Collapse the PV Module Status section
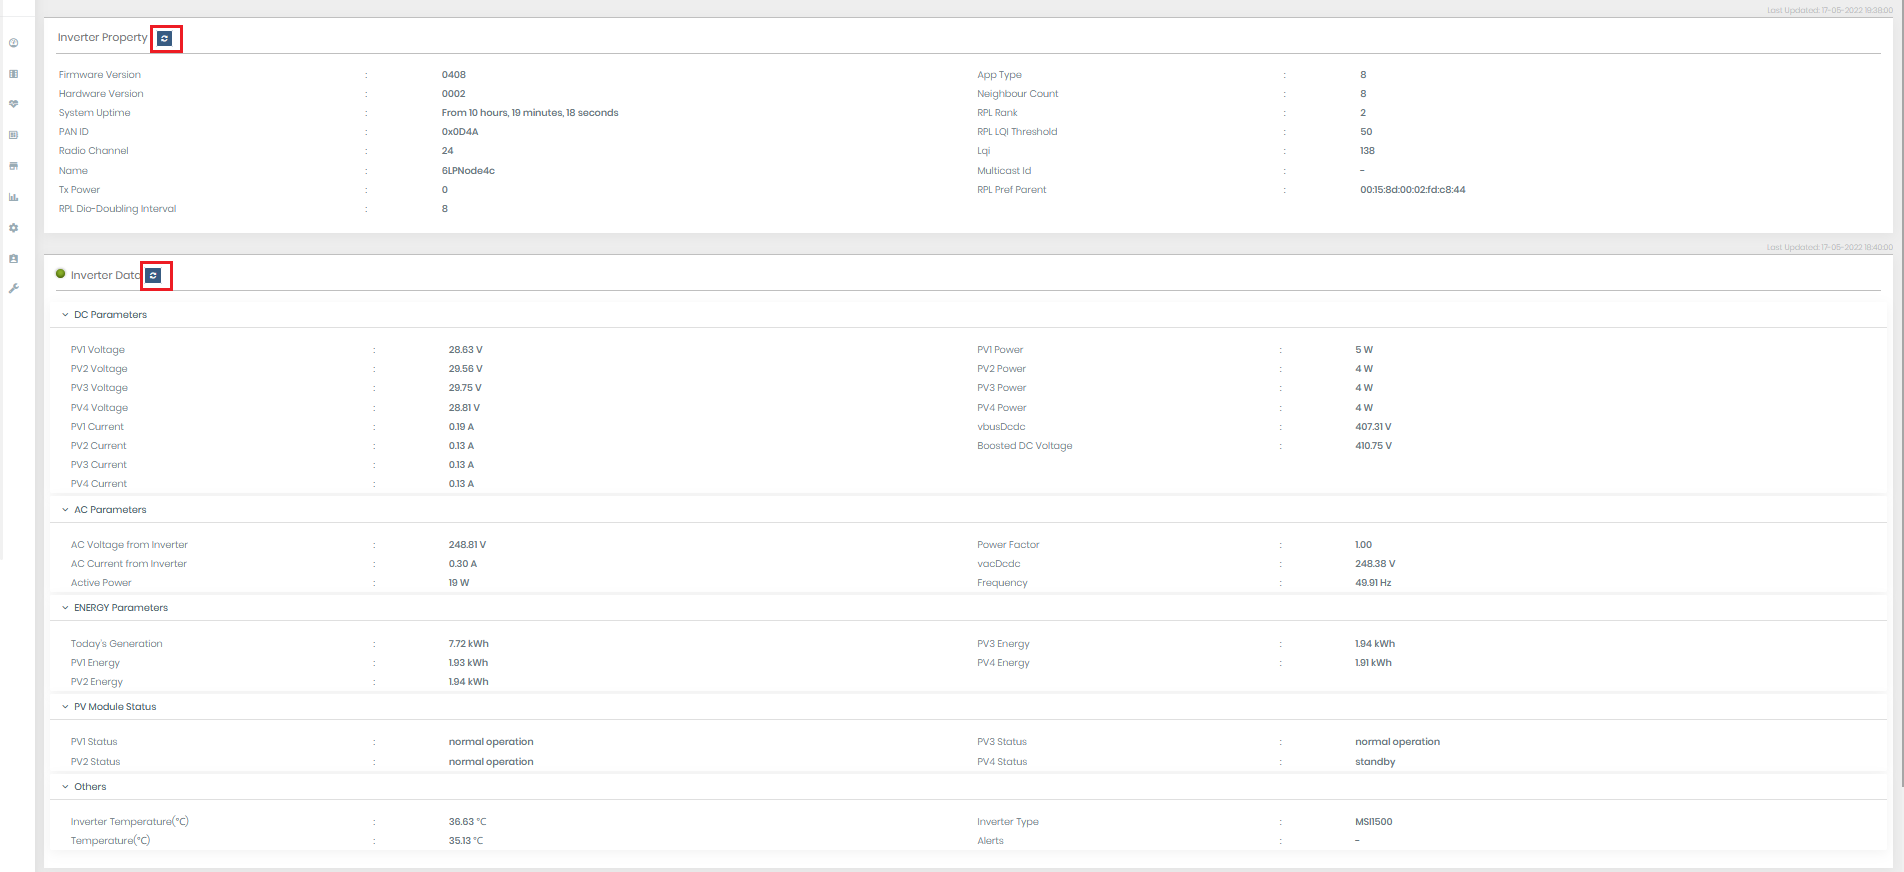 tap(66, 707)
